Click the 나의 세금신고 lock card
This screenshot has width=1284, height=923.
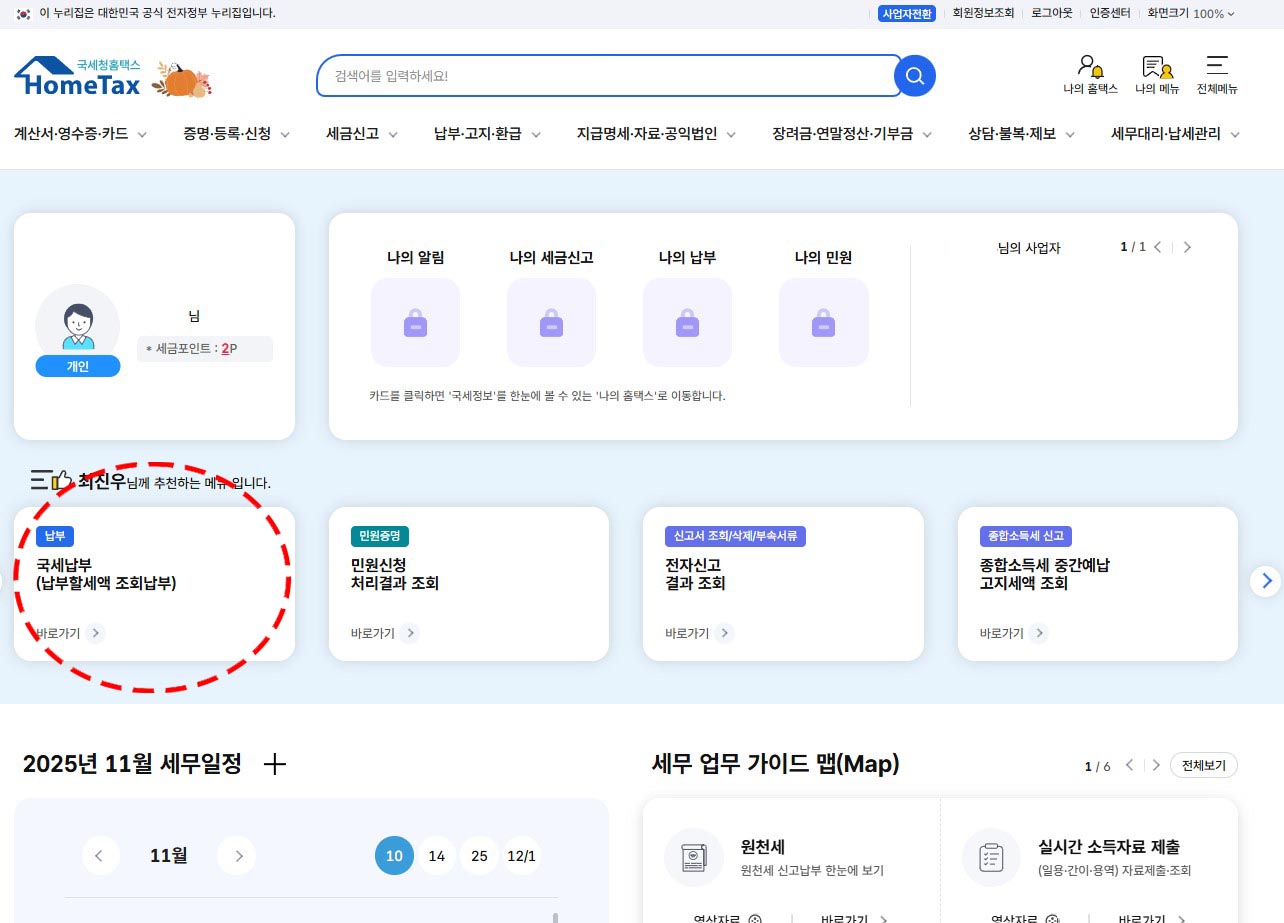(x=551, y=322)
